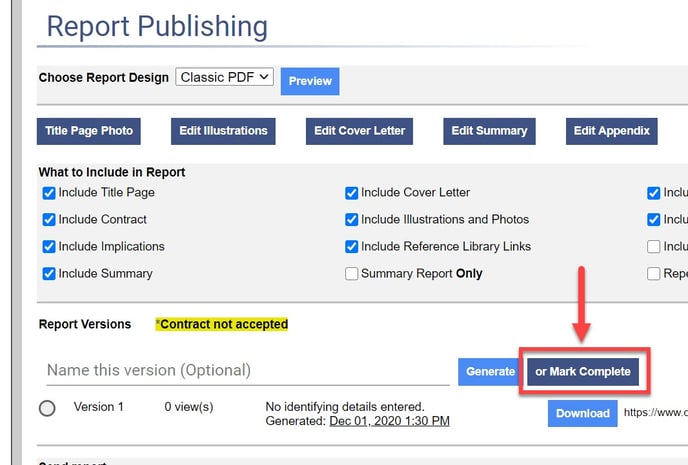
Task: Click the Preview button
Action: pyautogui.click(x=310, y=81)
